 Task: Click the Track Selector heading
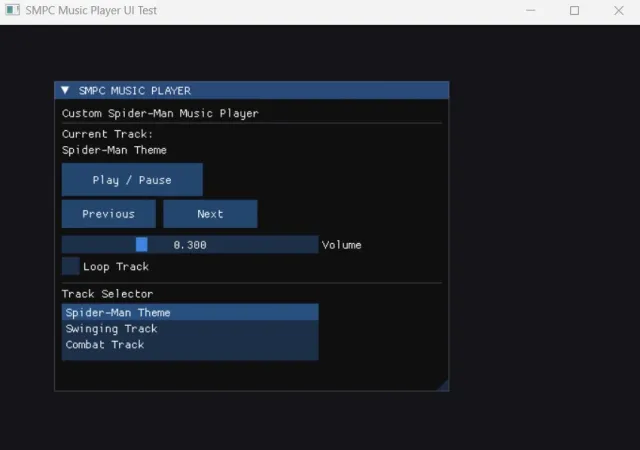click(x=107, y=294)
